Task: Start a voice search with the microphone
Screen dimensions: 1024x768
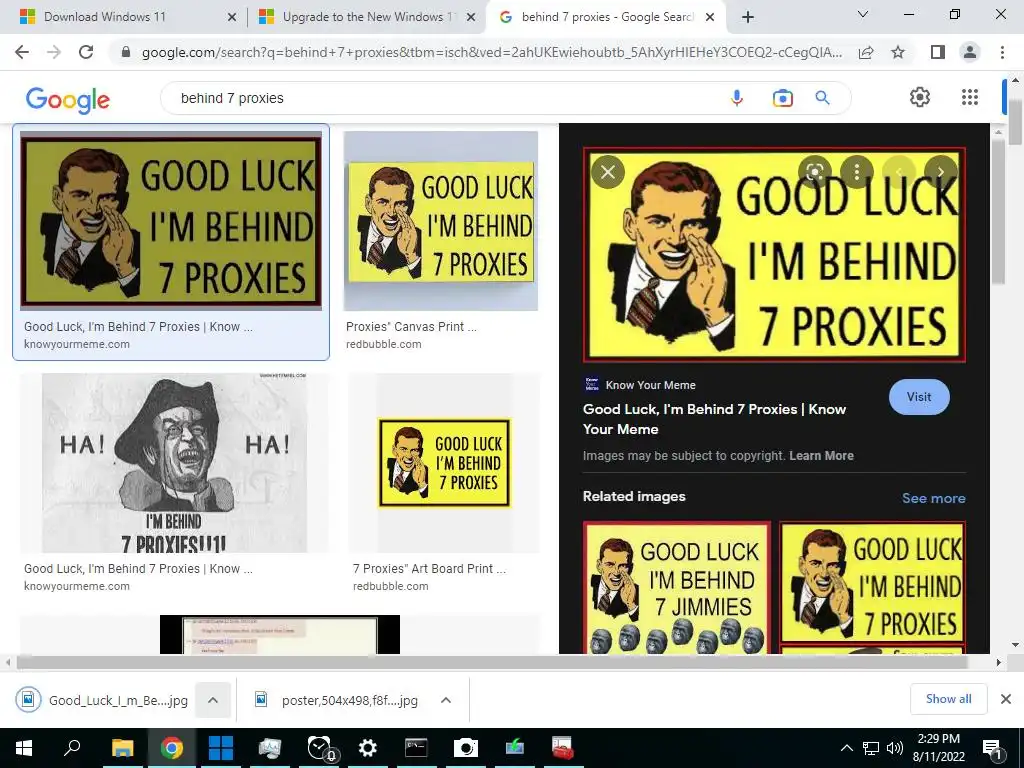Action: (737, 98)
